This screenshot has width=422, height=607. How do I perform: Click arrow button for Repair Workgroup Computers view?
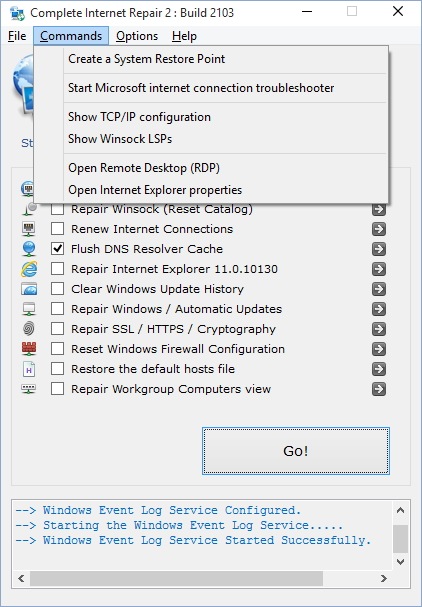[x=379, y=389]
